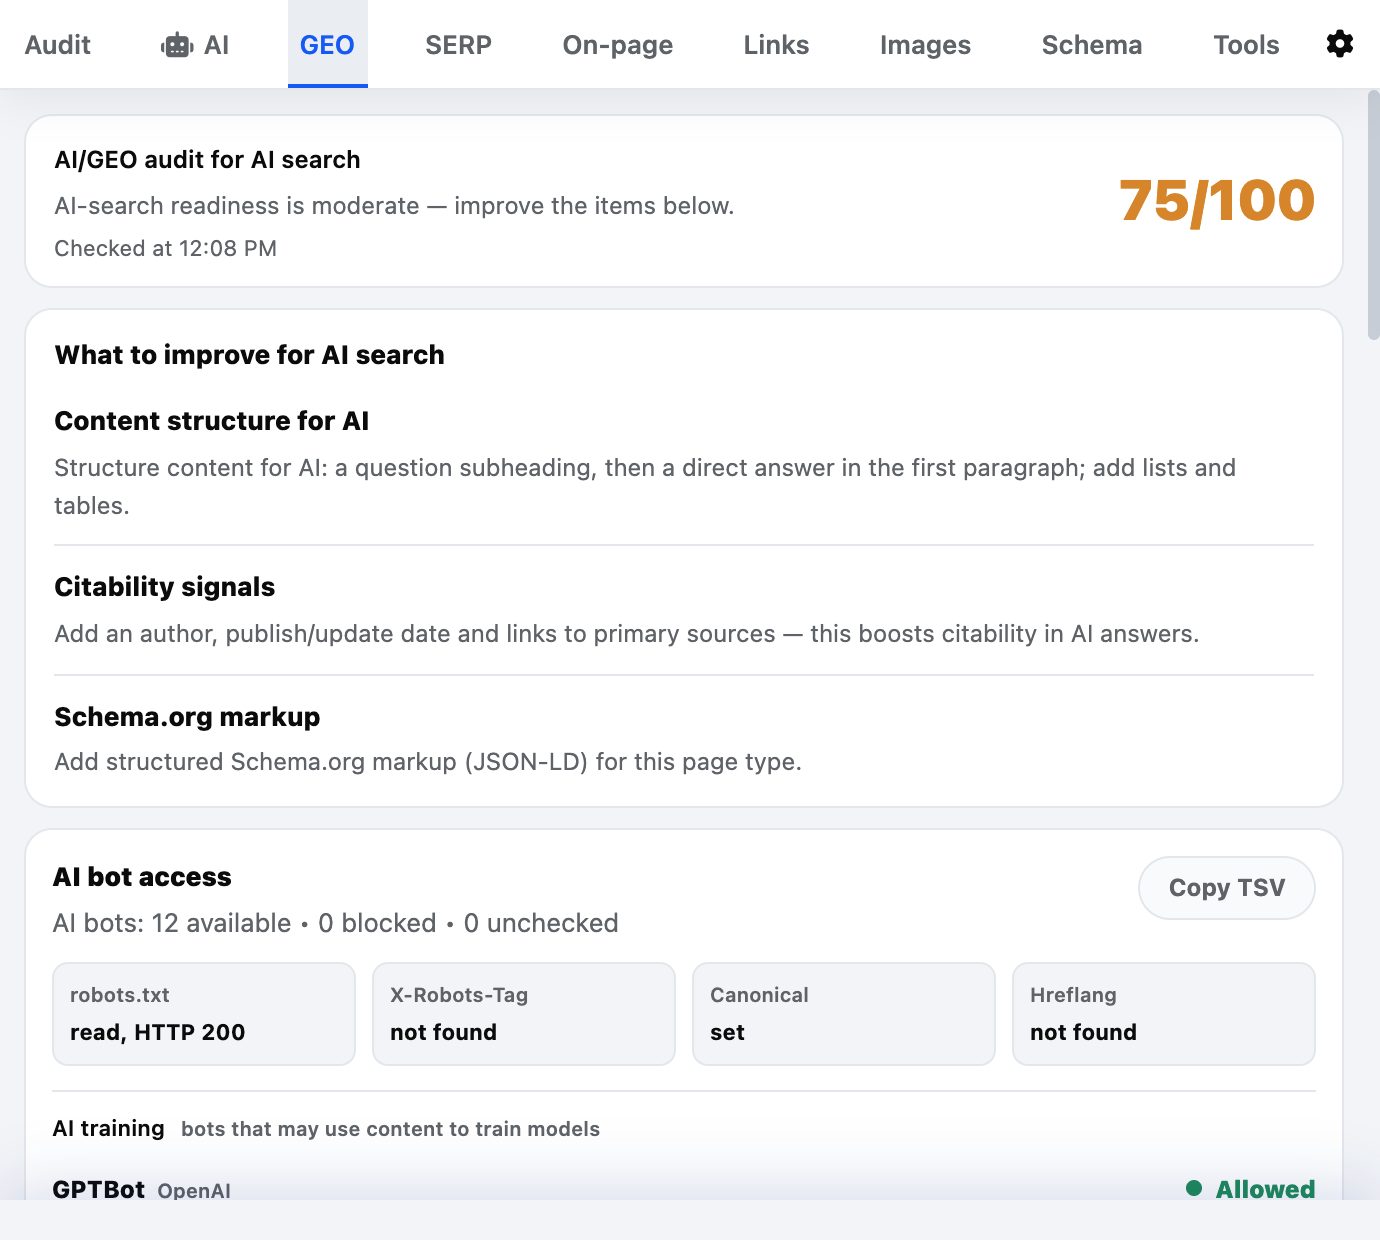Image resolution: width=1380 pixels, height=1240 pixels.
Task: Open the Tools tab
Action: [1246, 45]
